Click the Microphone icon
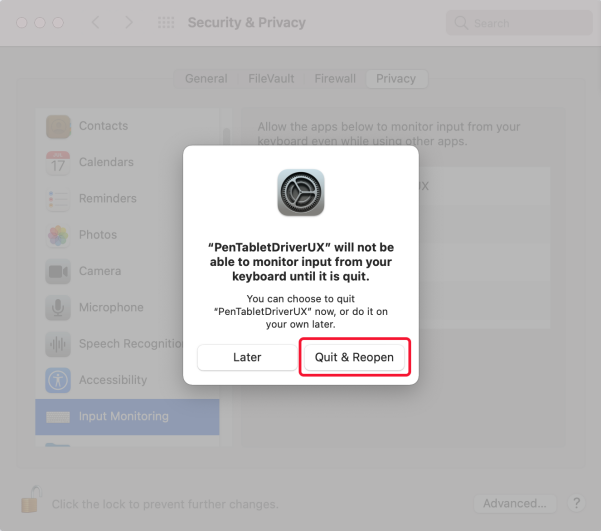 58,308
